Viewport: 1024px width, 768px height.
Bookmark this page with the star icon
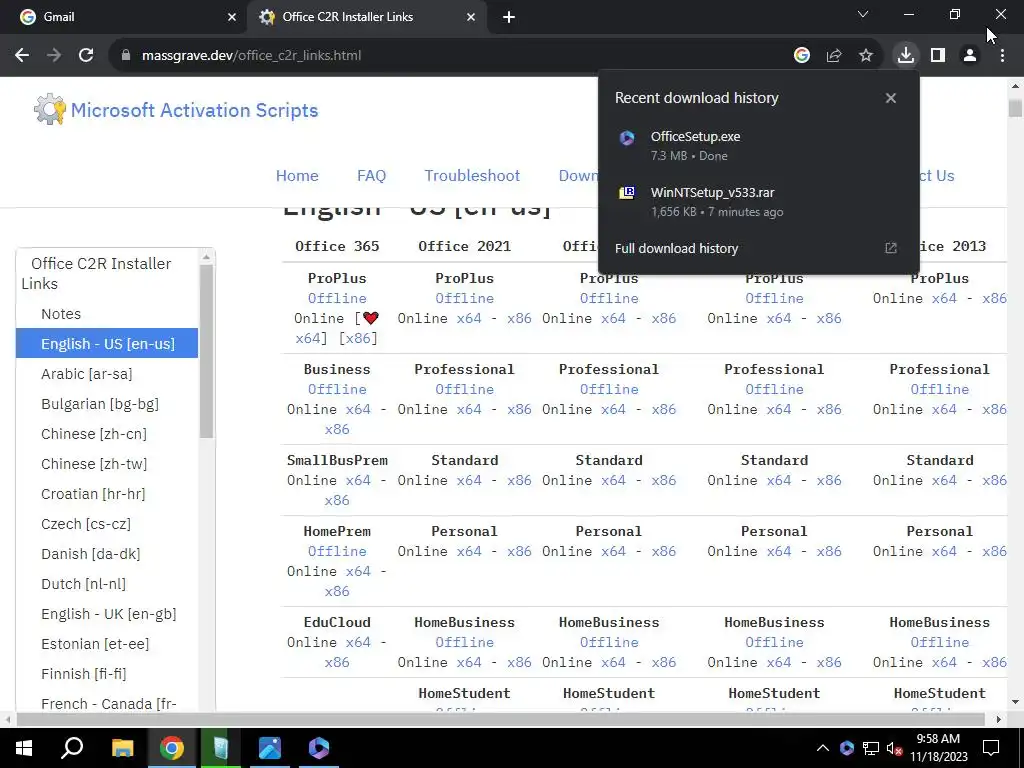tap(866, 56)
